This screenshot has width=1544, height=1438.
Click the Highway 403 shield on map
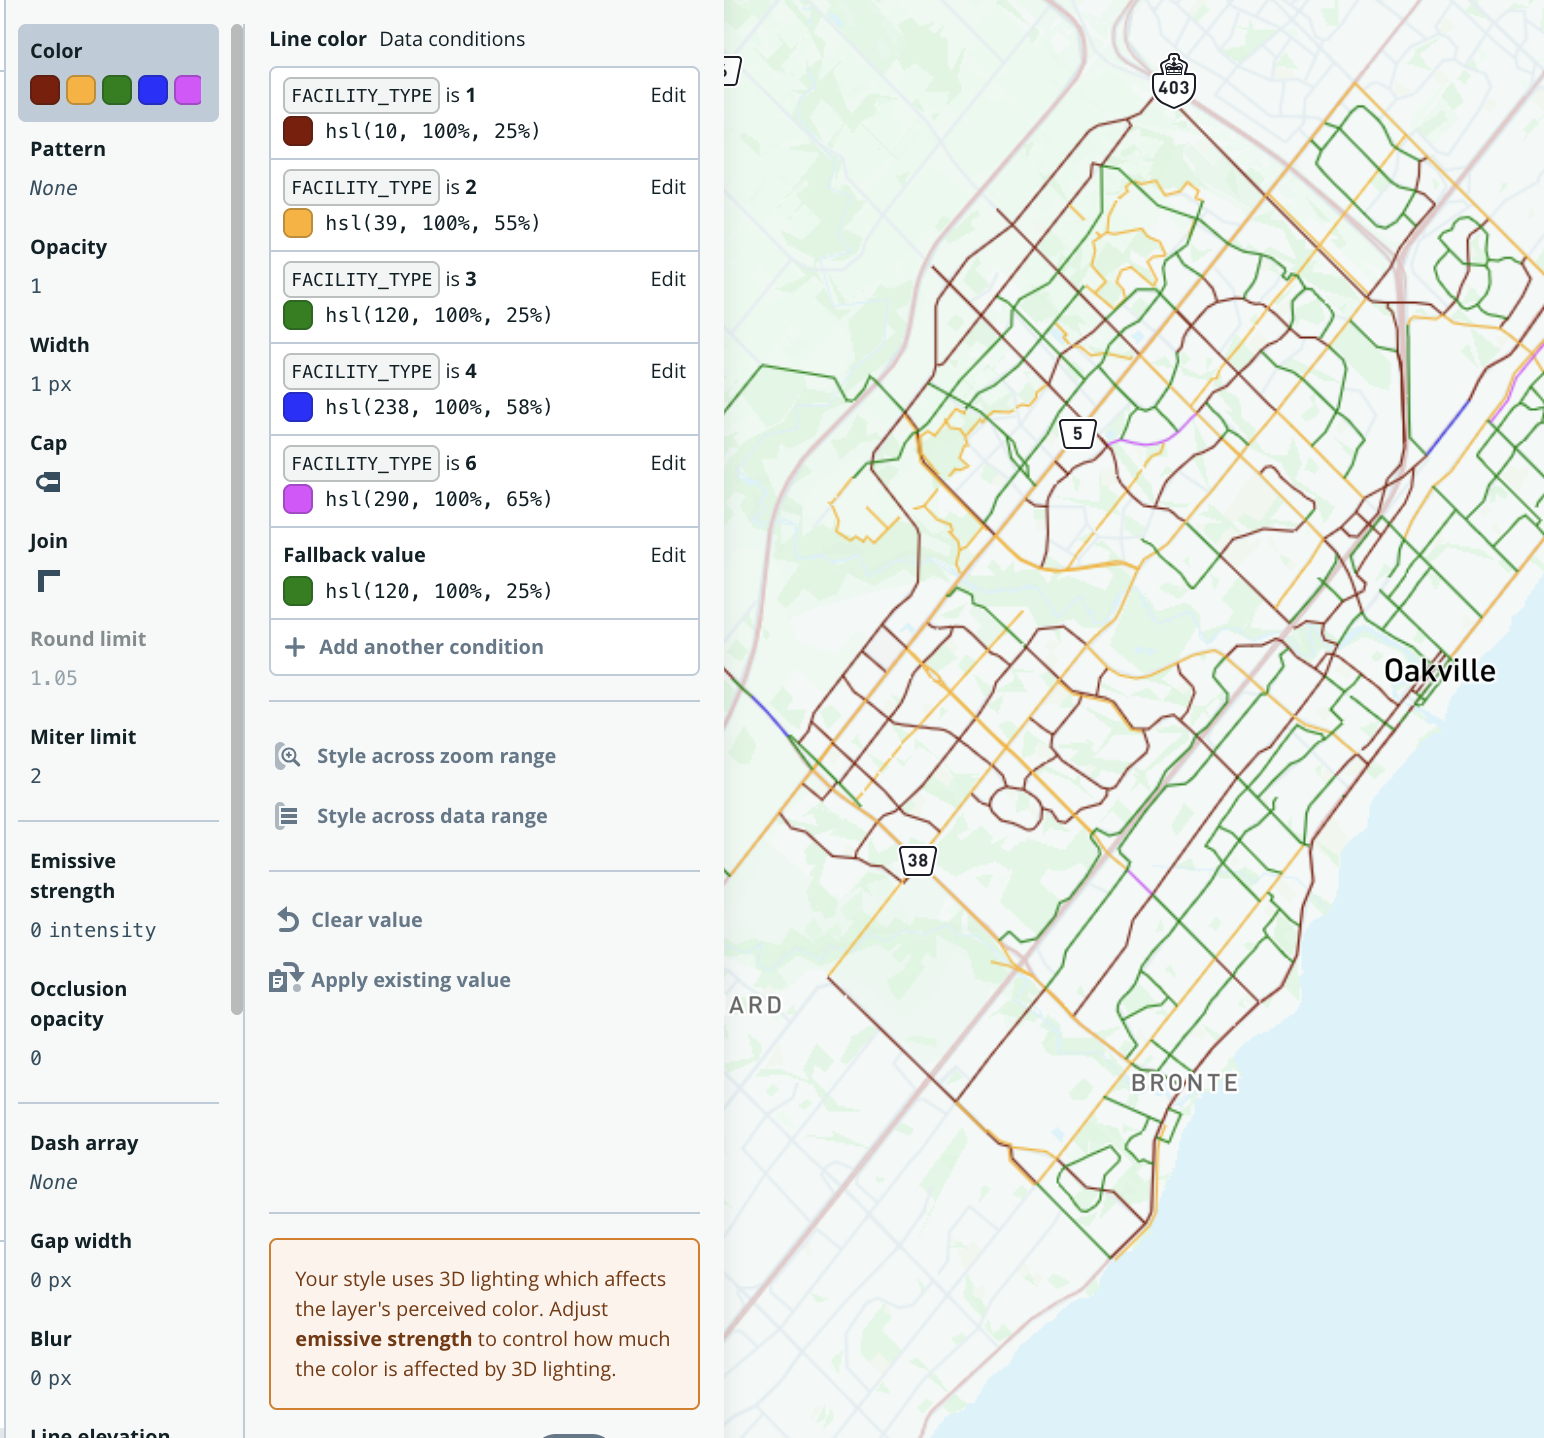[1173, 82]
